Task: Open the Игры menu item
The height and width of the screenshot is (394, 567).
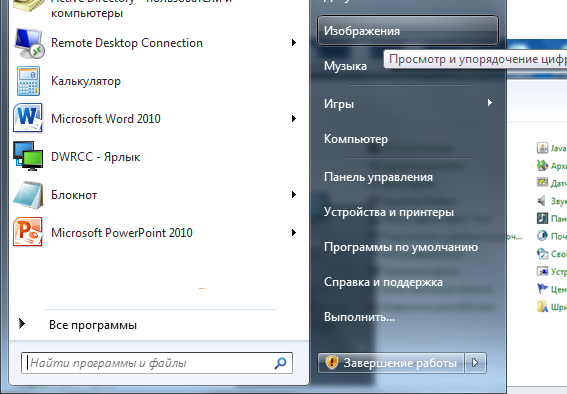Action: (x=408, y=104)
